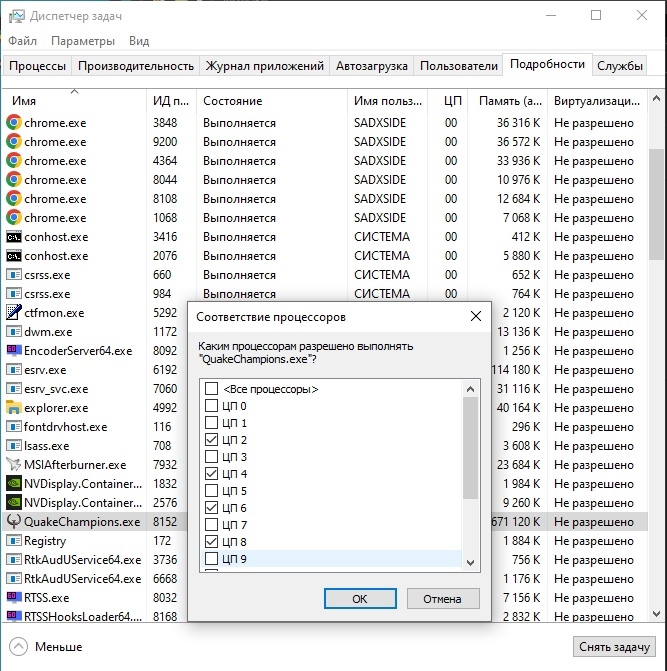Select the conhost.exe icon with PID 2076

coord(14,256)
